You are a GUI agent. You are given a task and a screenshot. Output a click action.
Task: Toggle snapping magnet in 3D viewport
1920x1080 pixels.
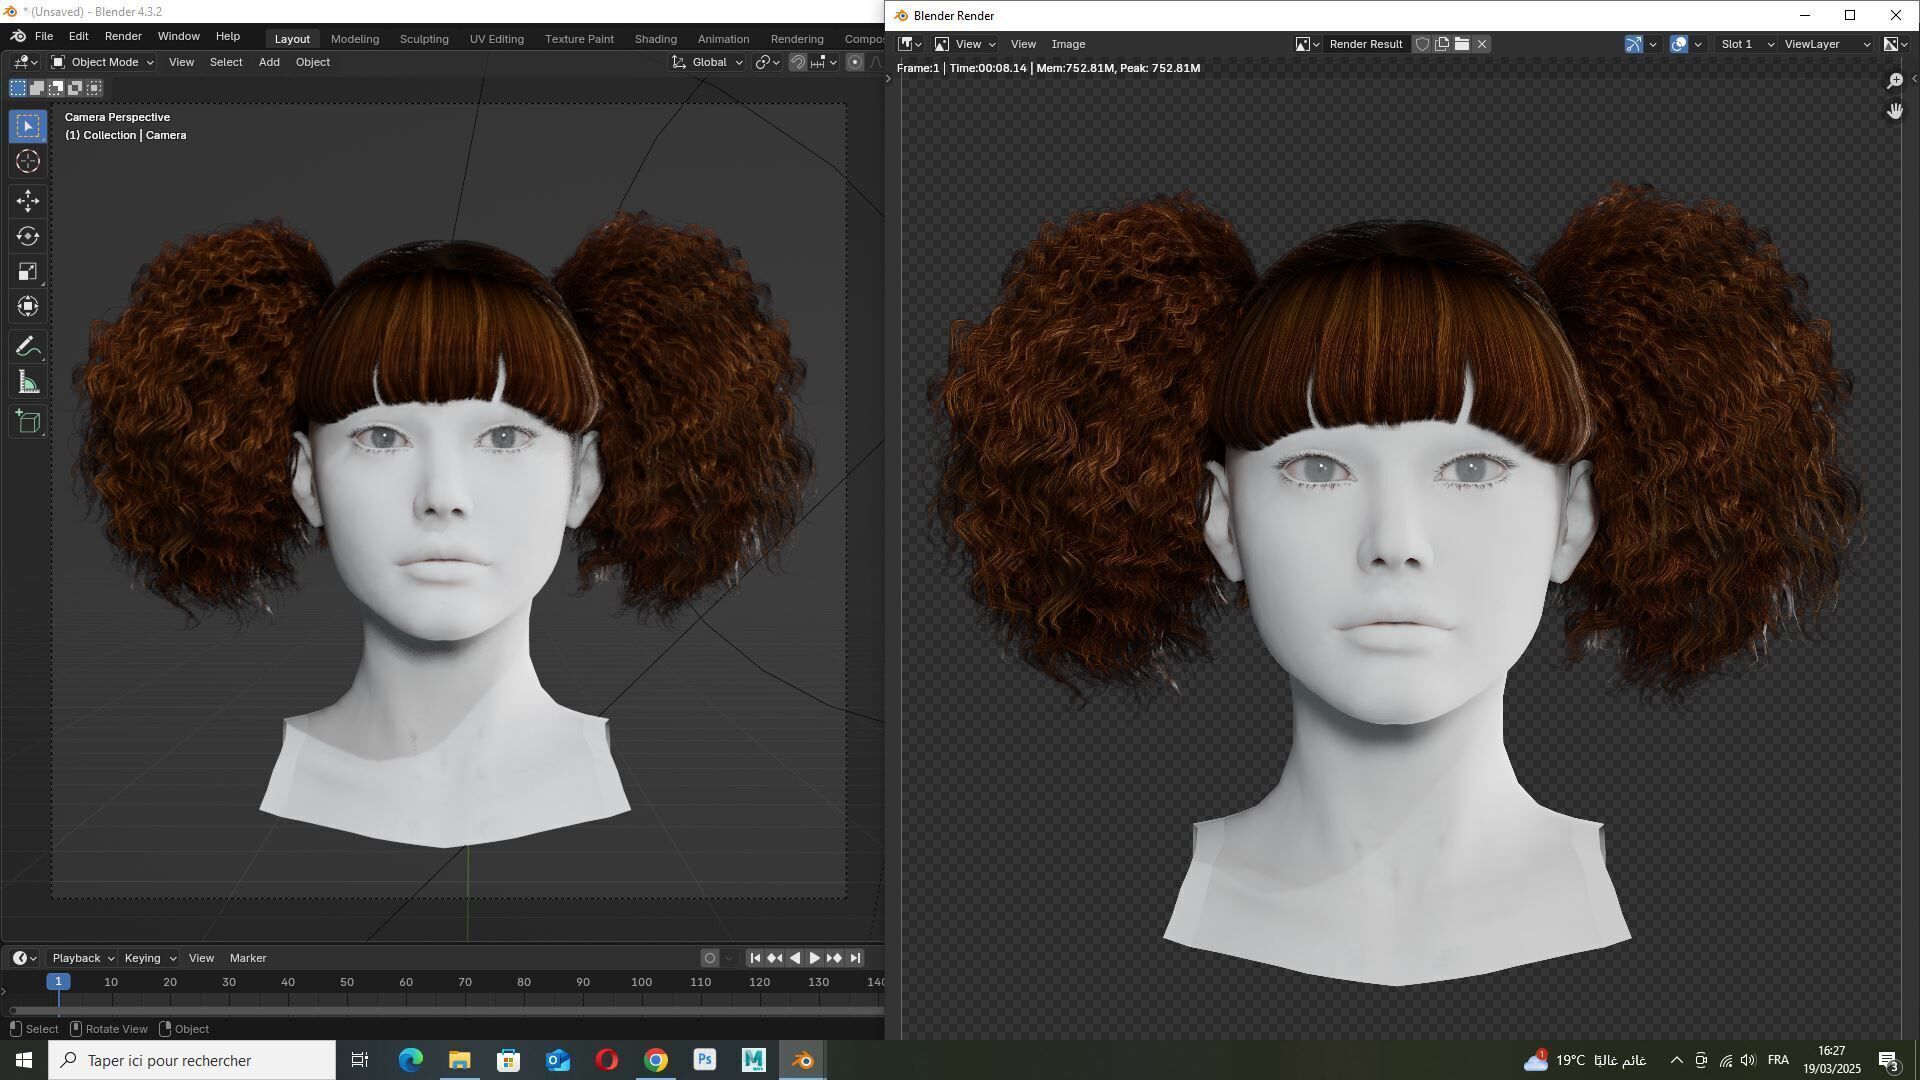[797, 62]
